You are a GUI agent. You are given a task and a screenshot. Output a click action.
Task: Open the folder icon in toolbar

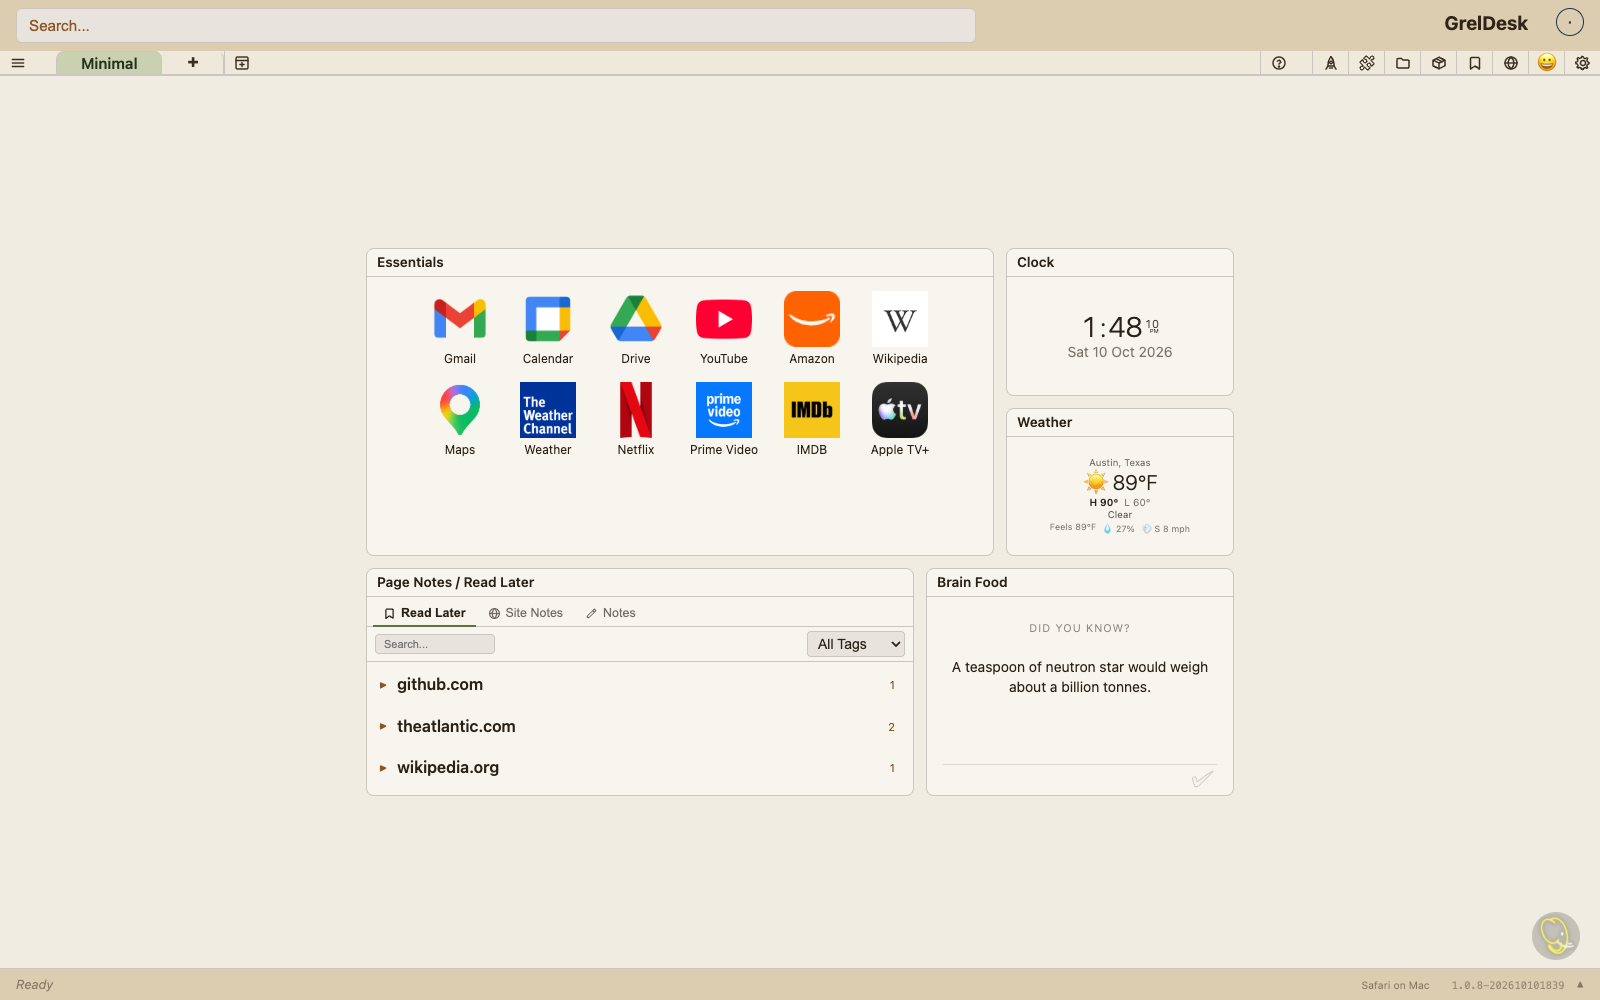[1403, 63]
